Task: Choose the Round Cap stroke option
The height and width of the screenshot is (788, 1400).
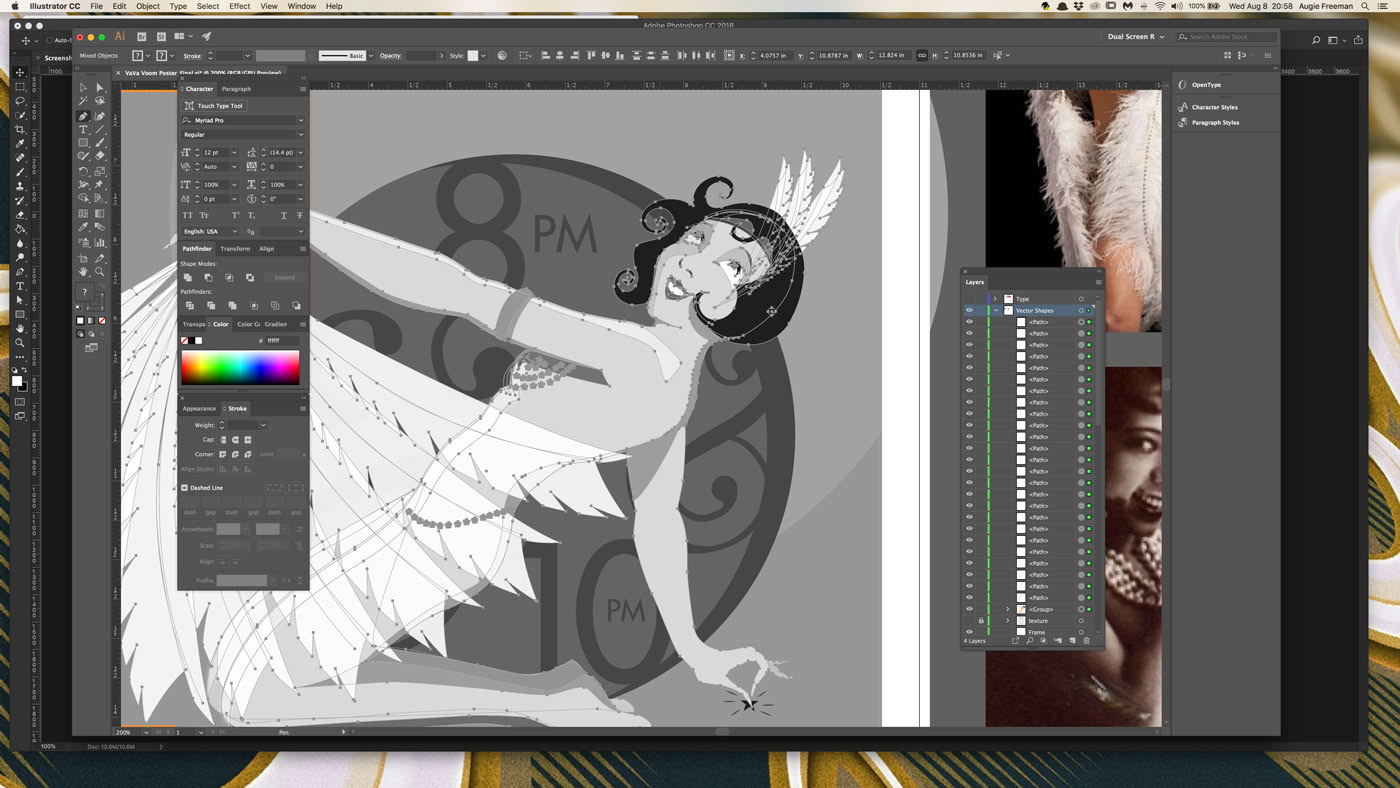Action: (x=236, y=440)
